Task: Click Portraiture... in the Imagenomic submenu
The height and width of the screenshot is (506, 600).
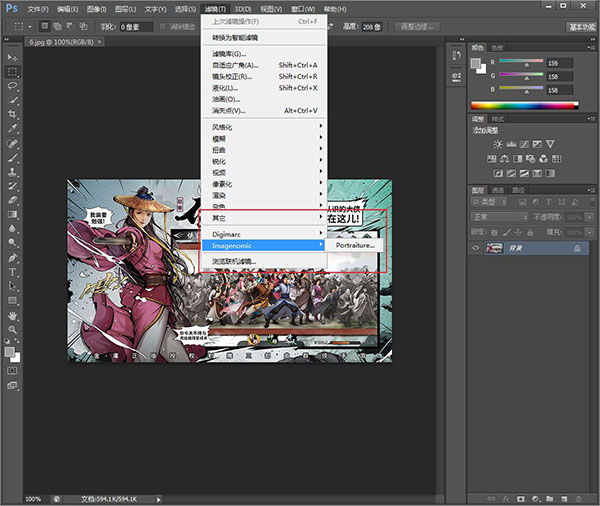Action: (355, 245)
